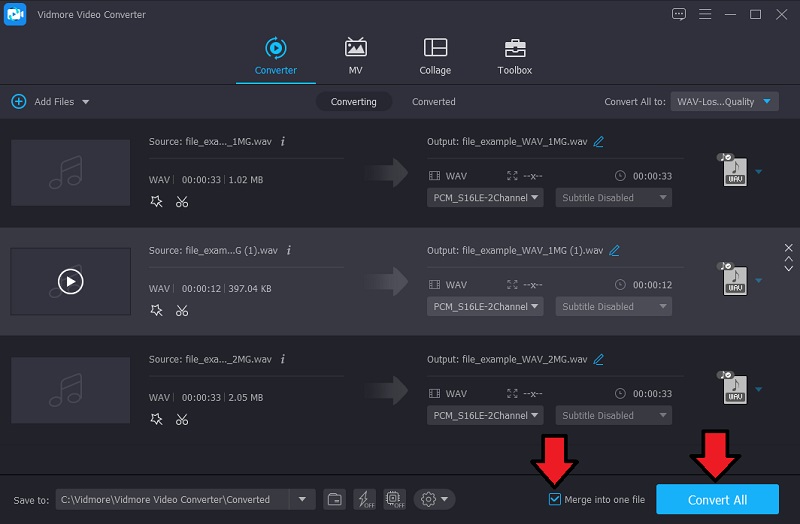The width and height of the screenshot is (800, 524).
Task: Open the feedback chat icon in the title bar
Action: pyautogui.click(x=680, y=14)
